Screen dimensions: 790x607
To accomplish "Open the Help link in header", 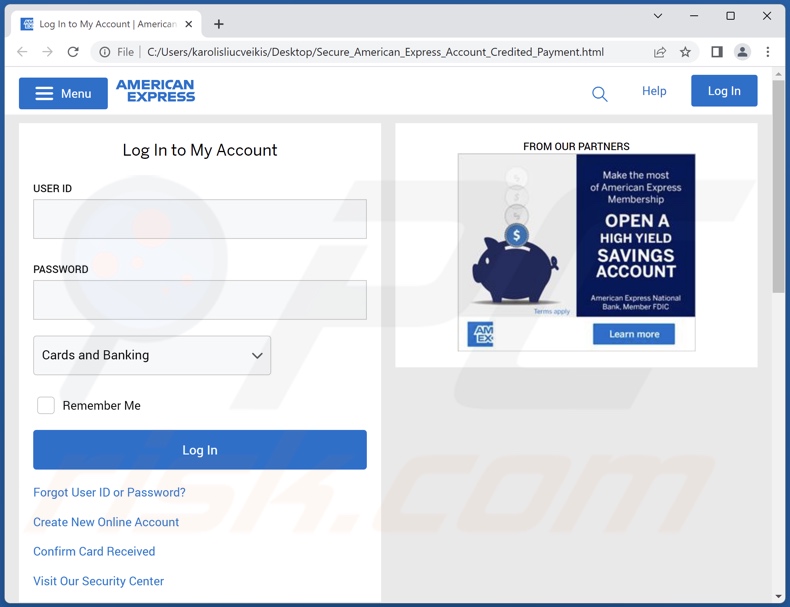I will pyautogui.click(x=654, y=91).
